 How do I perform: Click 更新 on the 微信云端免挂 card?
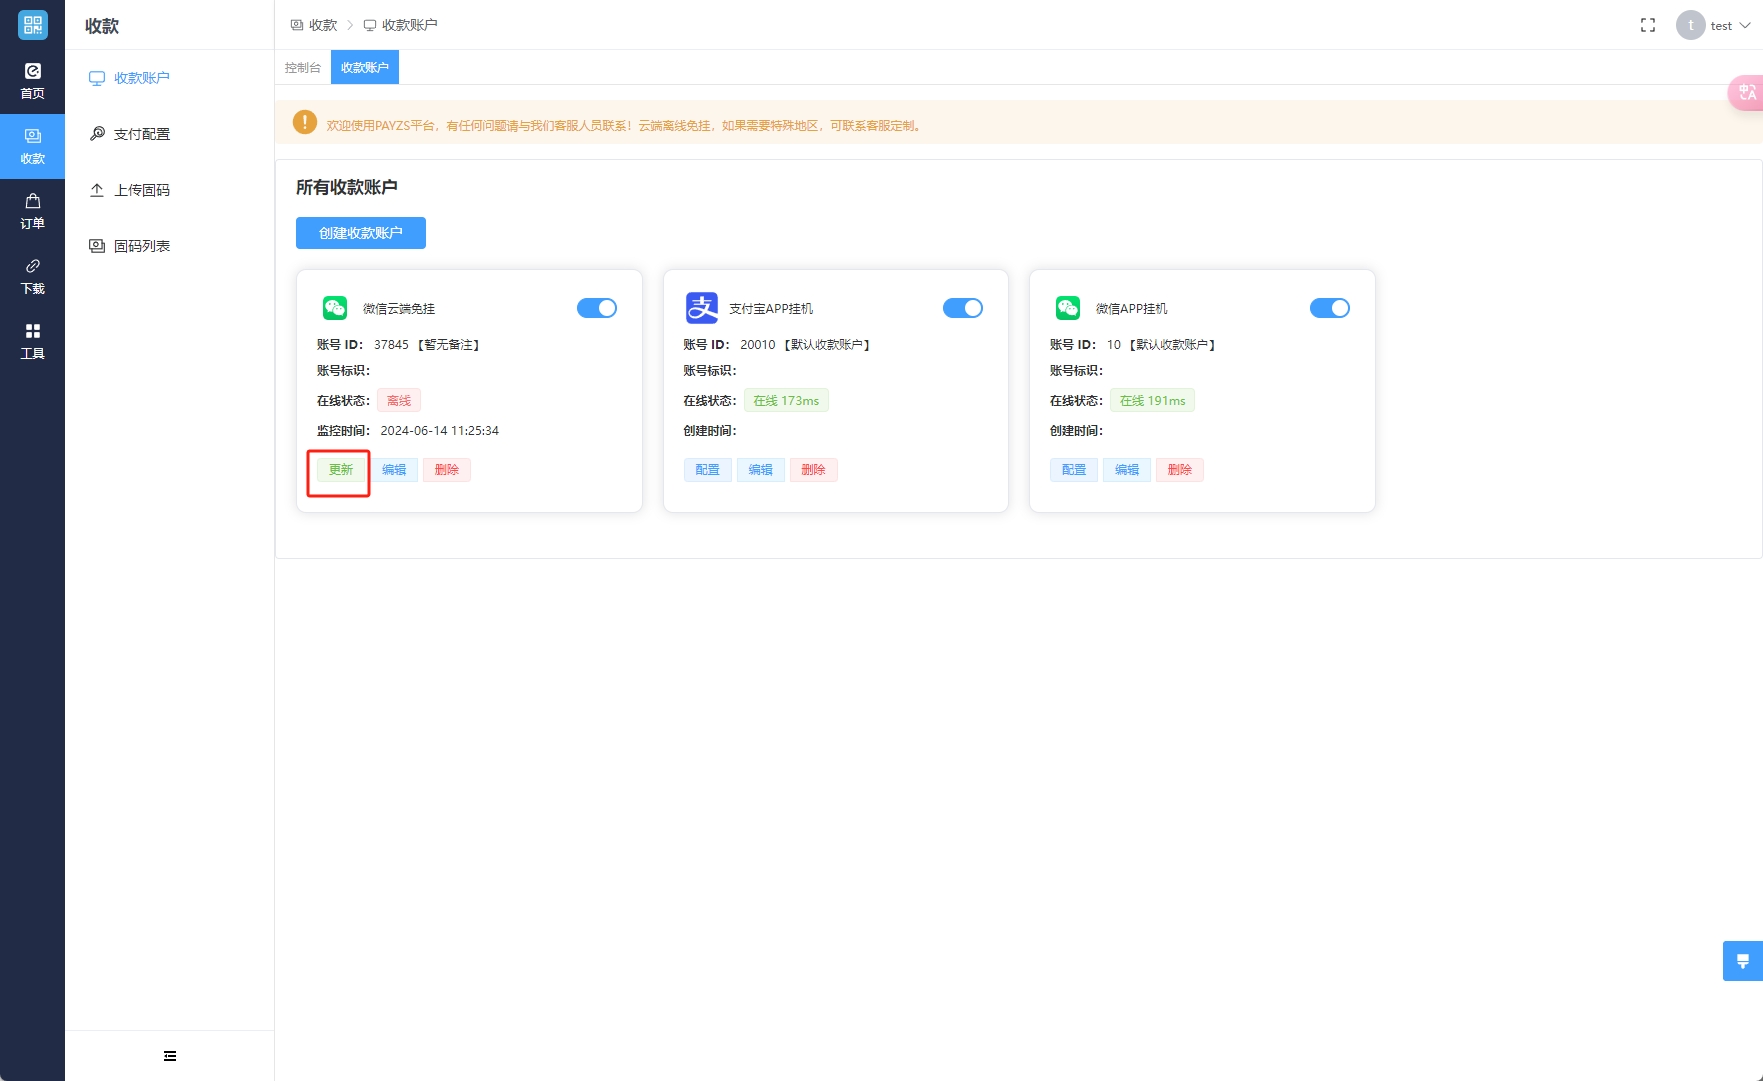341,470
